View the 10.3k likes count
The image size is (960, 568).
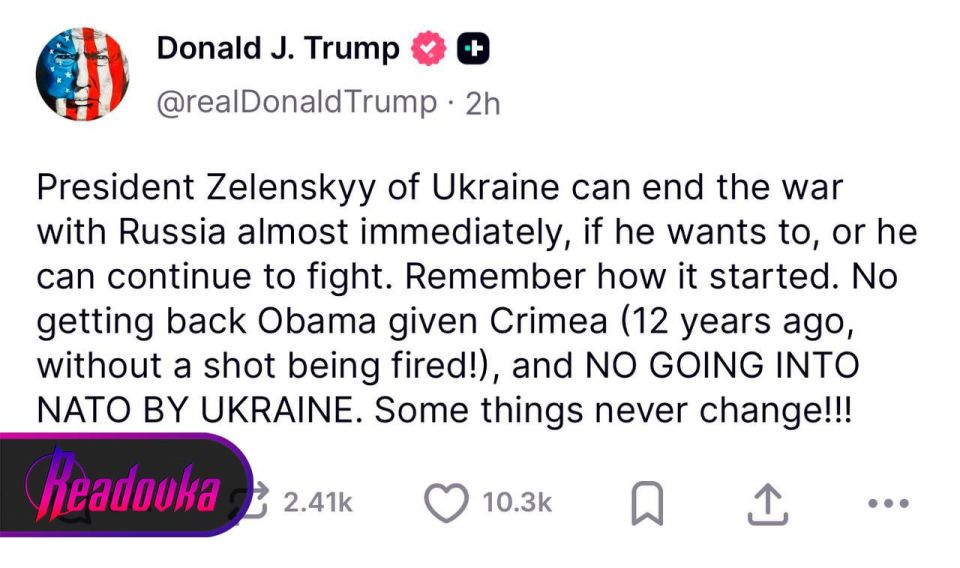point(517,503)
